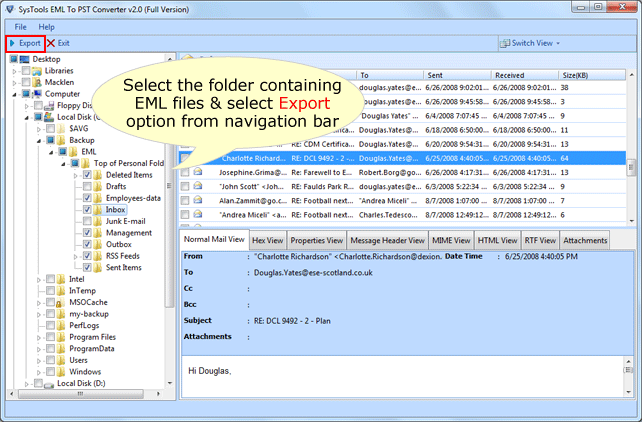Click the envelope icon for John Scott email

tap(198, 186)
